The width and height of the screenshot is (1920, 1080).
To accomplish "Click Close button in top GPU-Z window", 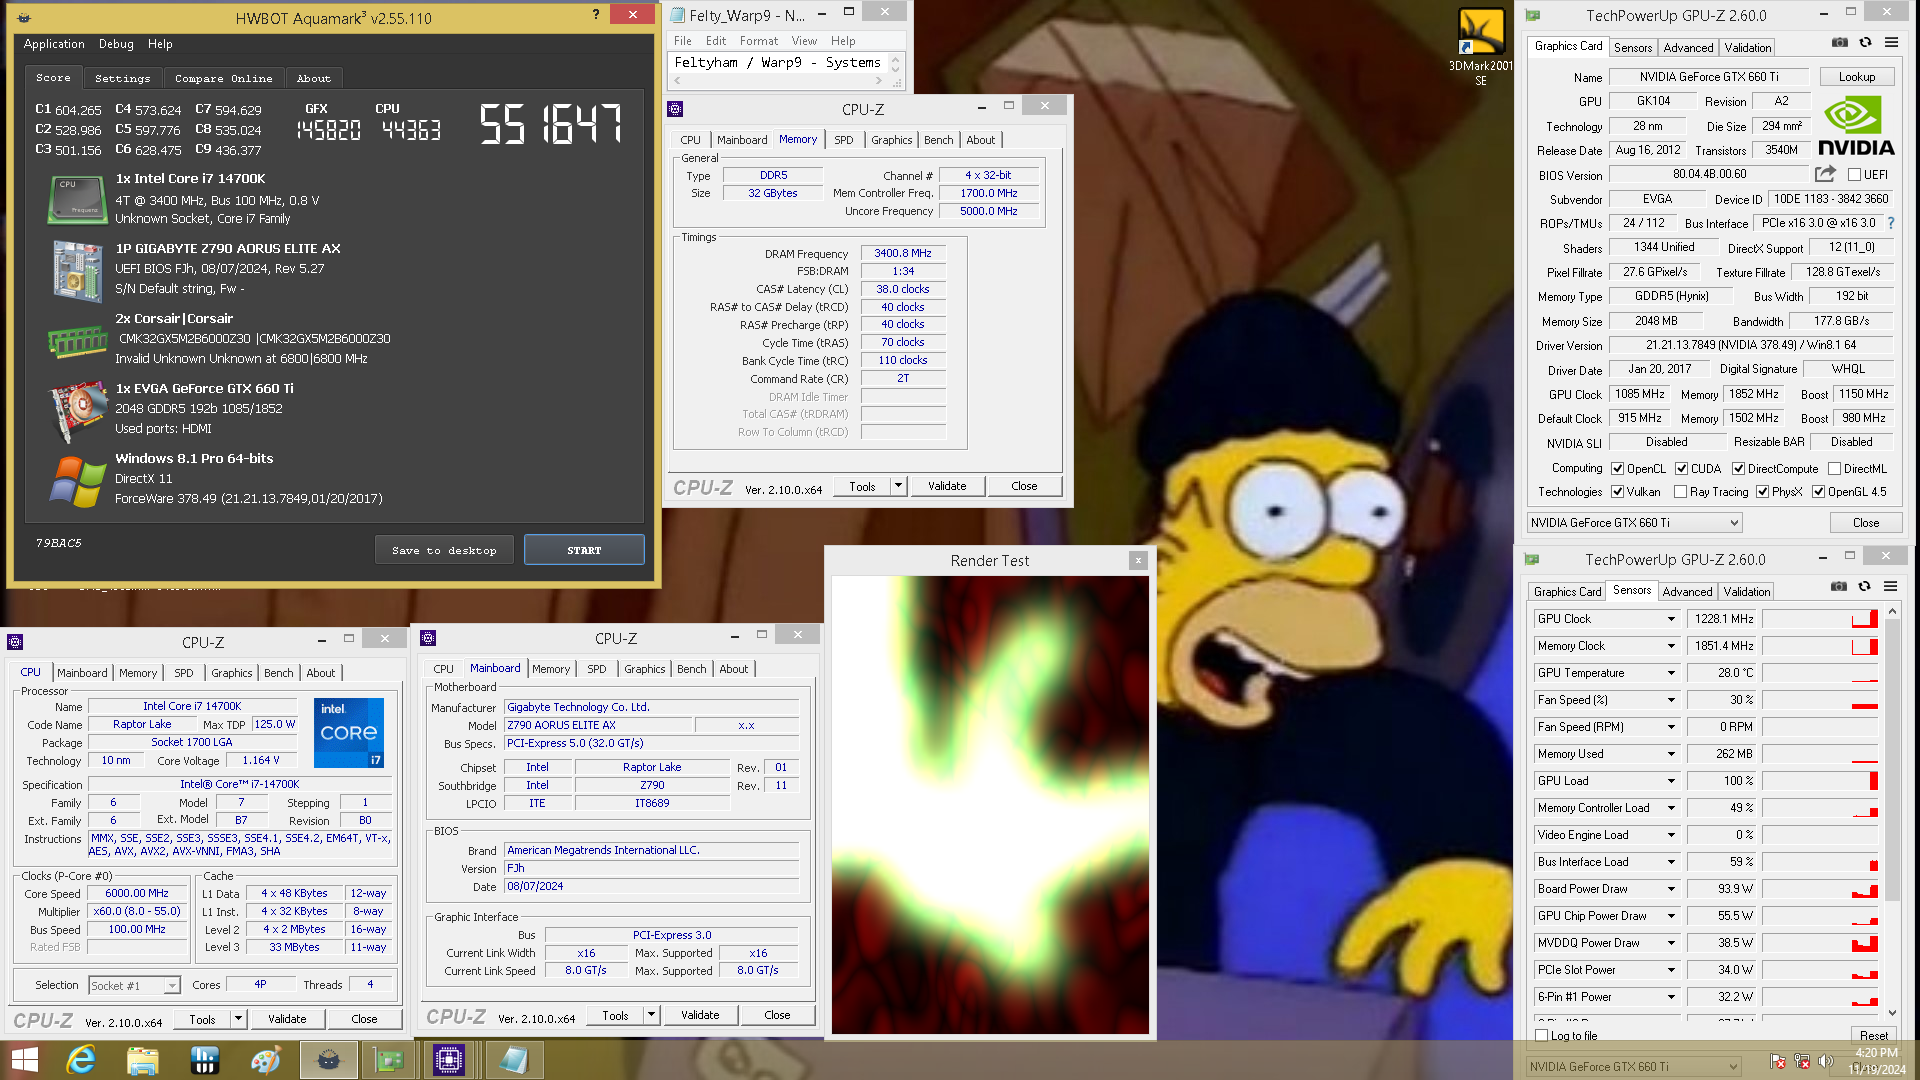I will [x=1865, y=523].
